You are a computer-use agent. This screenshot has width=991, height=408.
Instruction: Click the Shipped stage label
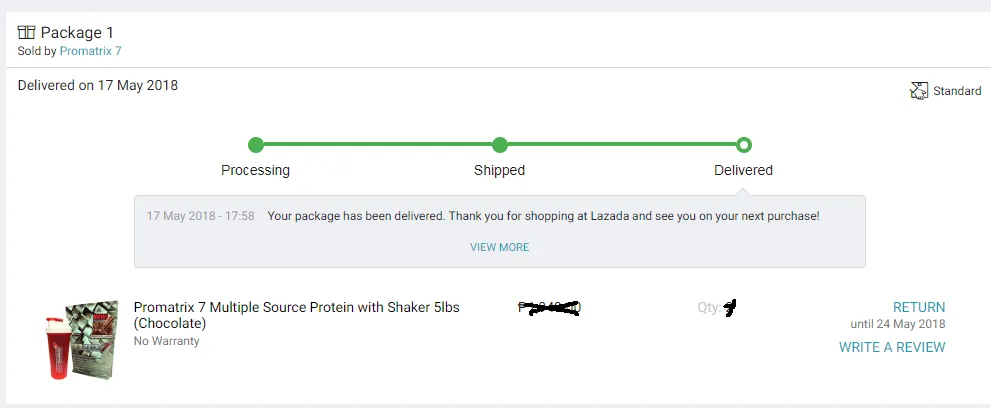[x=499, y=171]
